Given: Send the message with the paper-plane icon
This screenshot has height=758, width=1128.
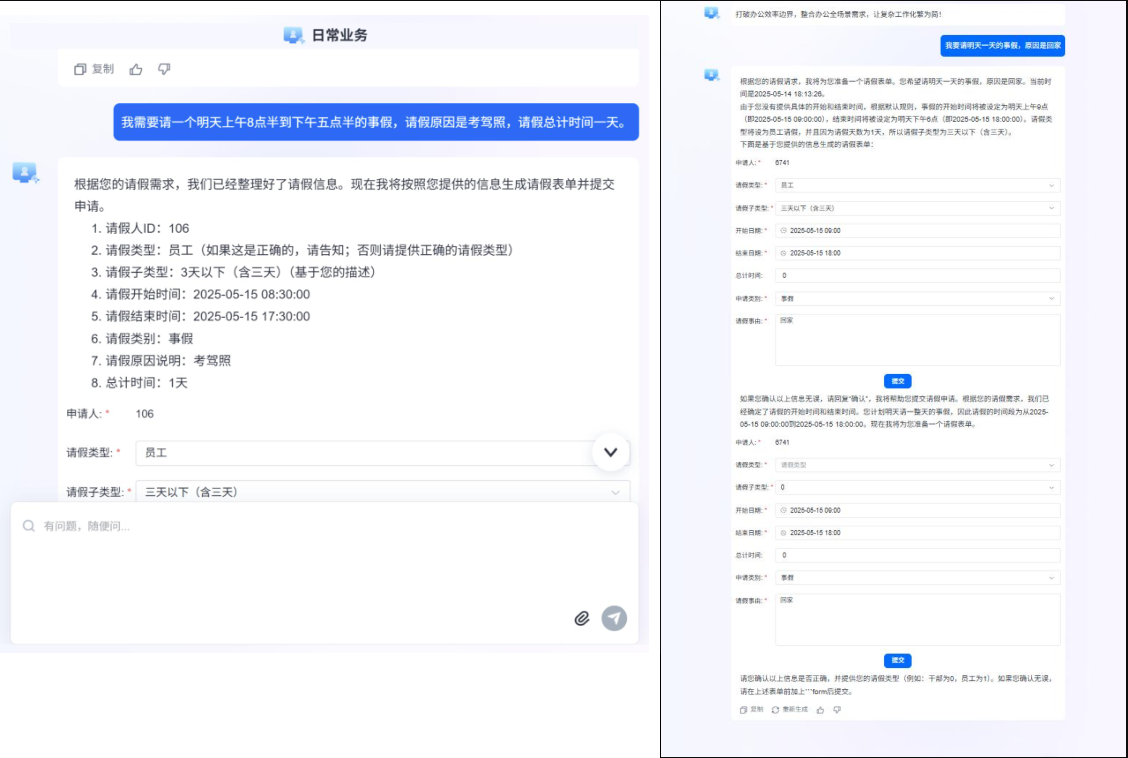Looking at the screenshot, I should click(x=614, y=618).
